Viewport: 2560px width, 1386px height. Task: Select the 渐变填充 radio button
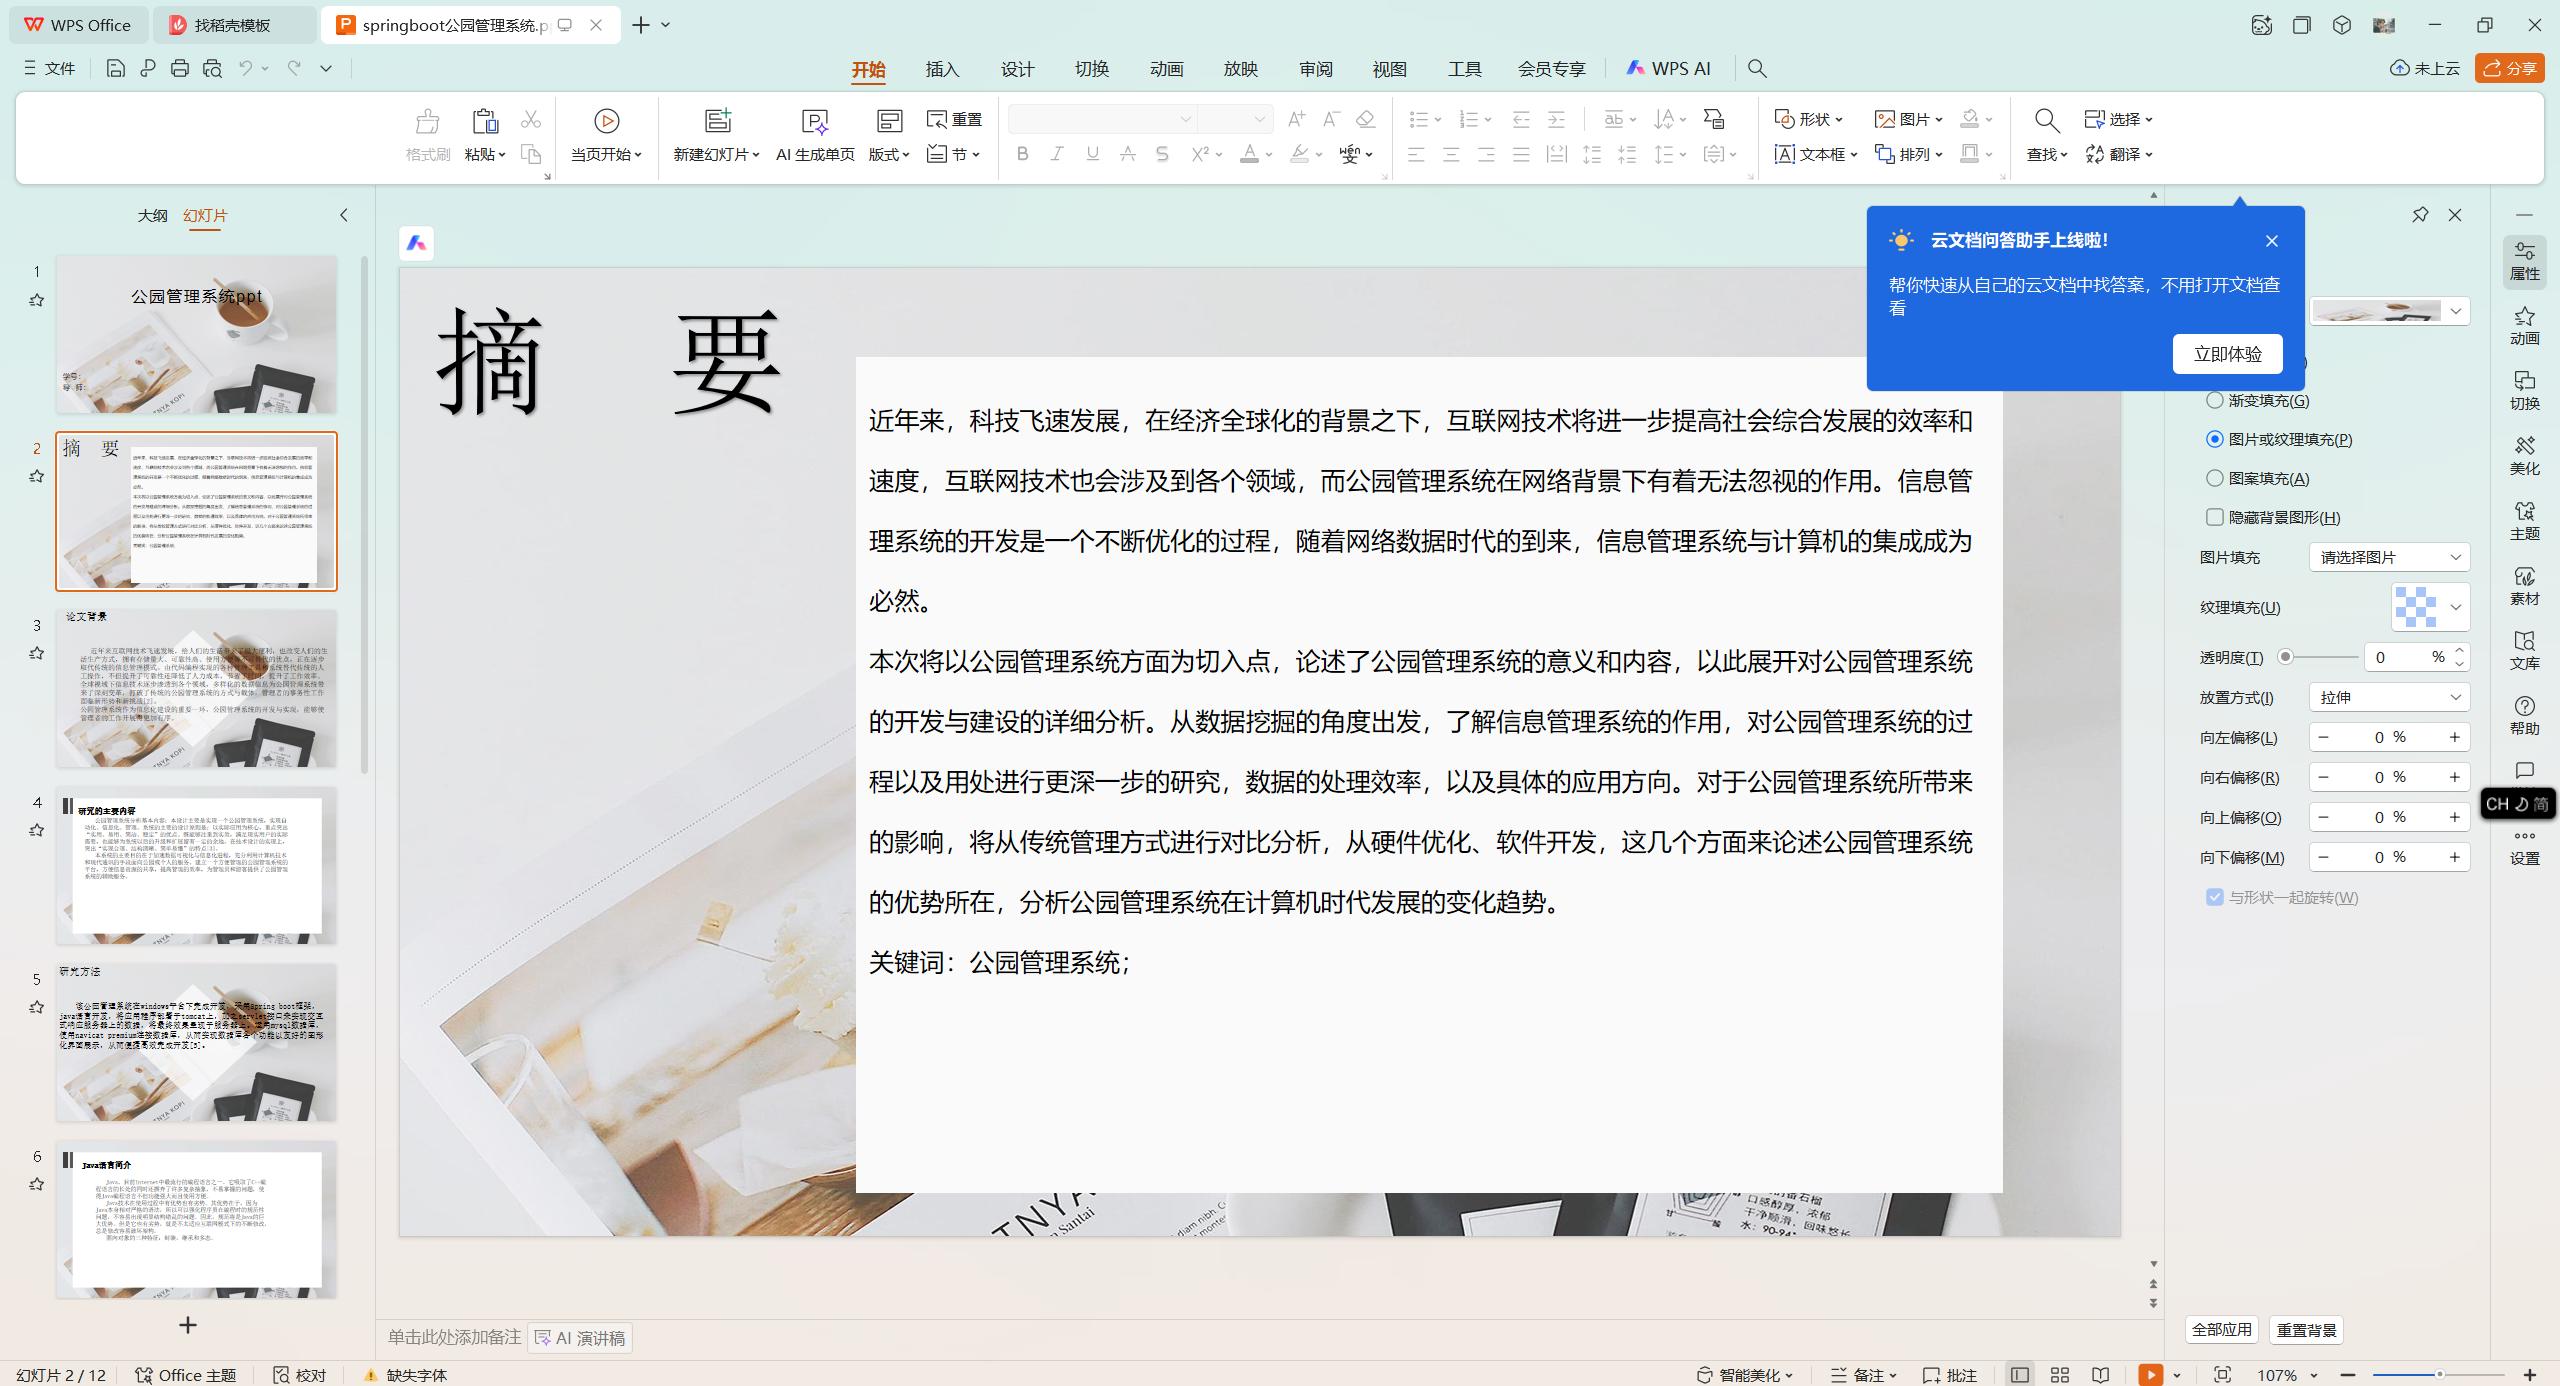(2215, 399)
